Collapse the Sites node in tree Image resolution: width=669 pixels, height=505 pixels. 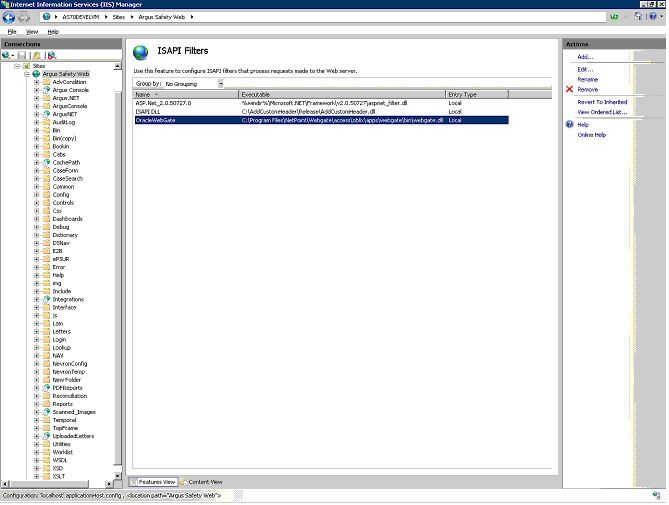coord(17,66)
